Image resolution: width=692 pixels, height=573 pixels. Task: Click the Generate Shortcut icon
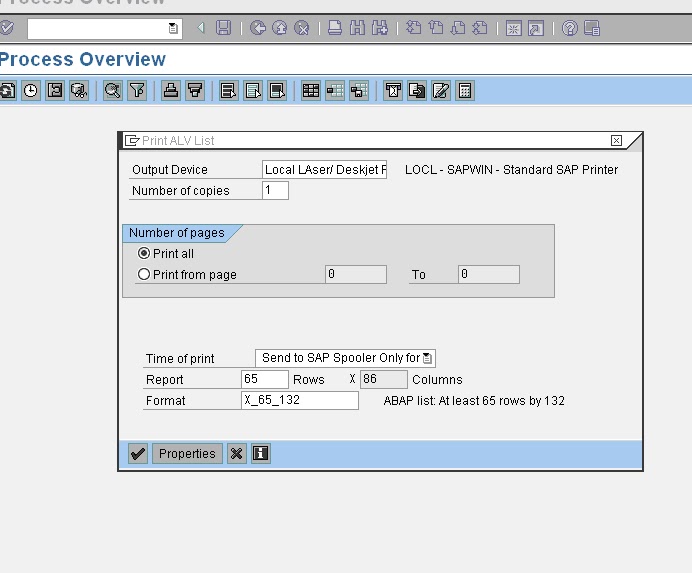pos(536,29)
